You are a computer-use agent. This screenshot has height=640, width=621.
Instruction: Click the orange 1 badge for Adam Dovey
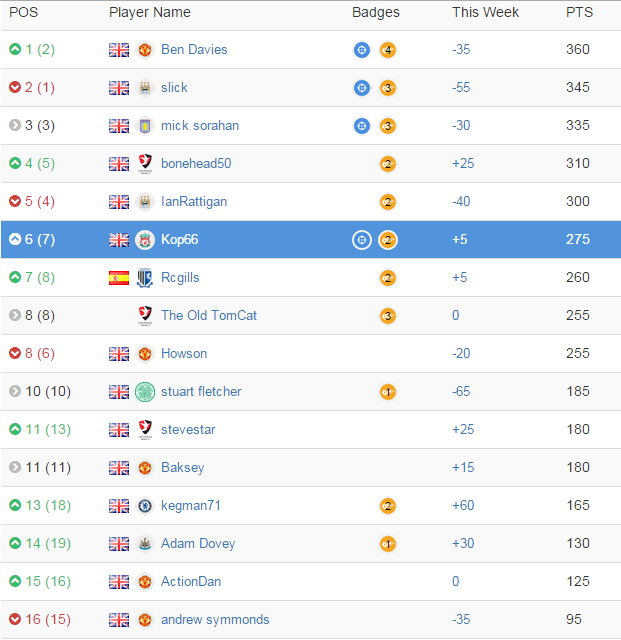(x=387, y=544)
